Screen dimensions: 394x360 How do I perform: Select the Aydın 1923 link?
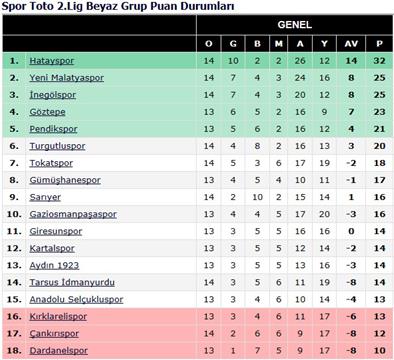click(54, 265)
